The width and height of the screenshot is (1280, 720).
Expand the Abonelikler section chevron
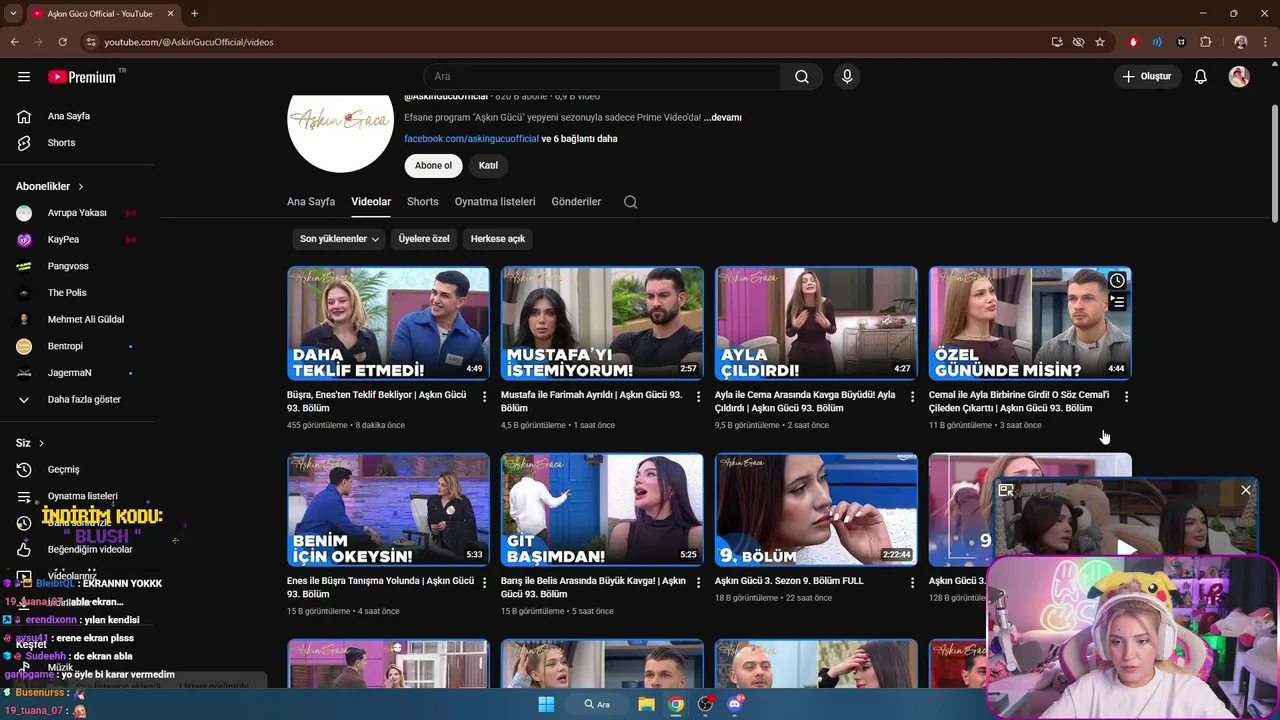point(81,187)
